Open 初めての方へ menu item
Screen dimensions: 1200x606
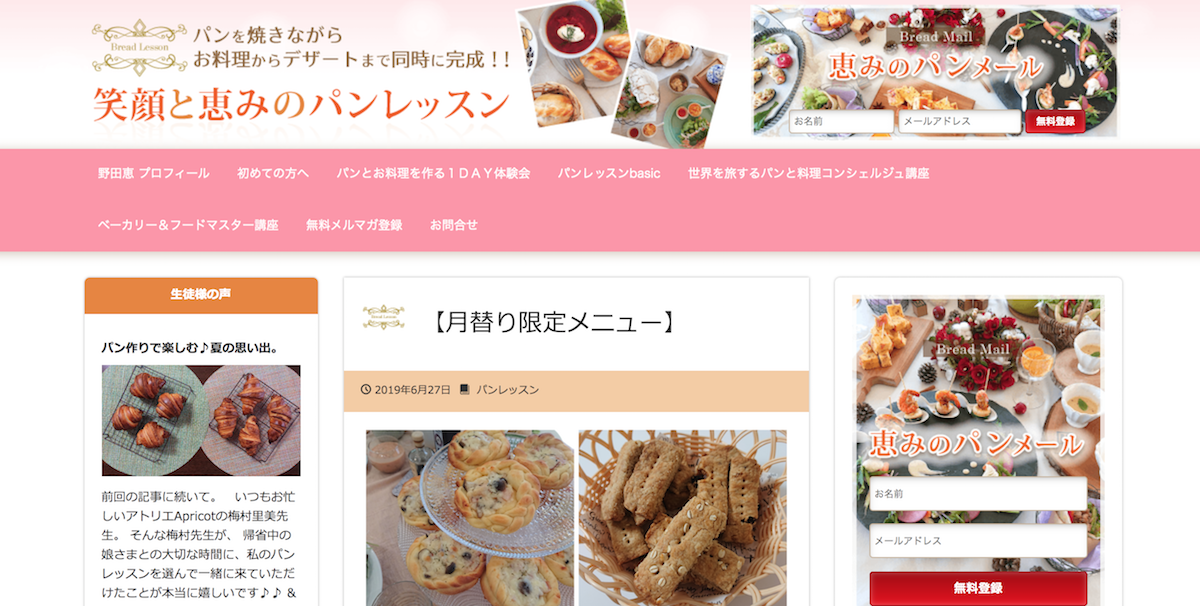(273, 173)
